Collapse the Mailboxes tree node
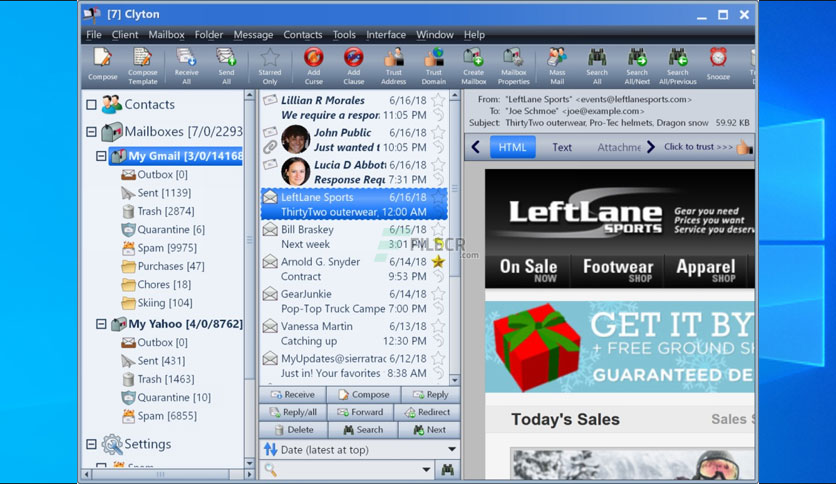The height and width of the screenshot is (484, 836). pyautogui.click(x=91, y=131)
